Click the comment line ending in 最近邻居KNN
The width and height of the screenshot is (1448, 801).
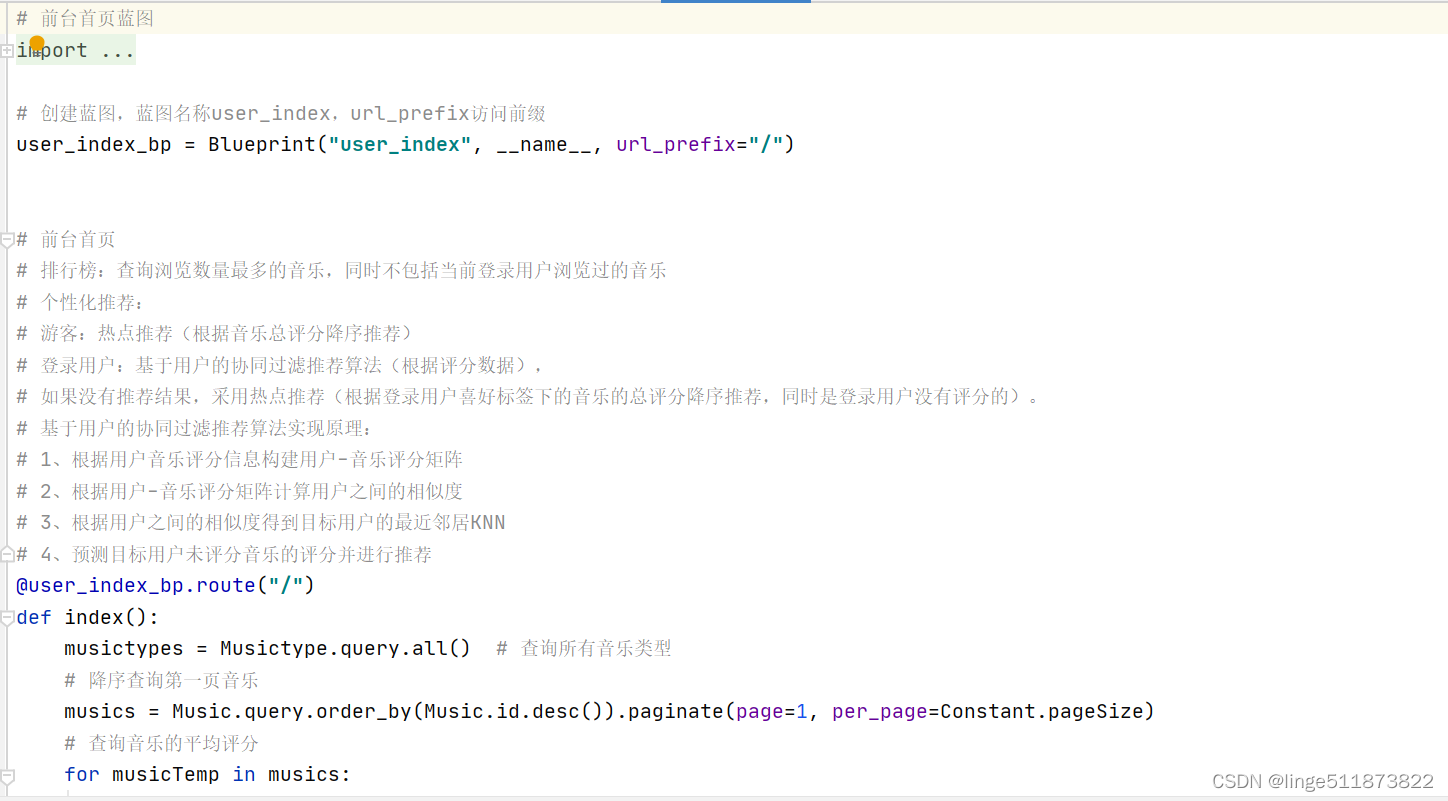tap(261, 522)
